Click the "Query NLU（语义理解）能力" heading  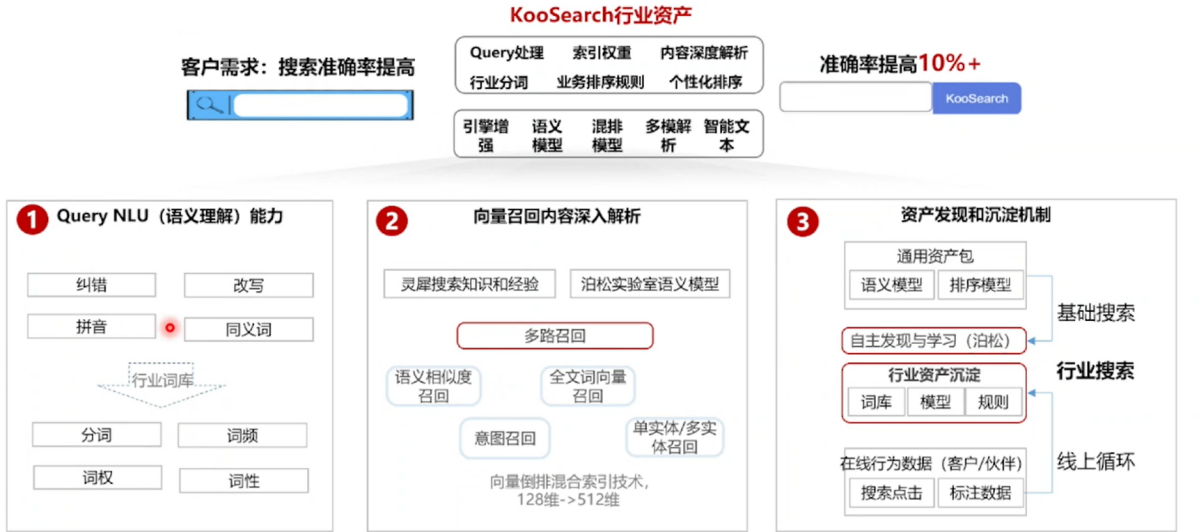[170, 217]
